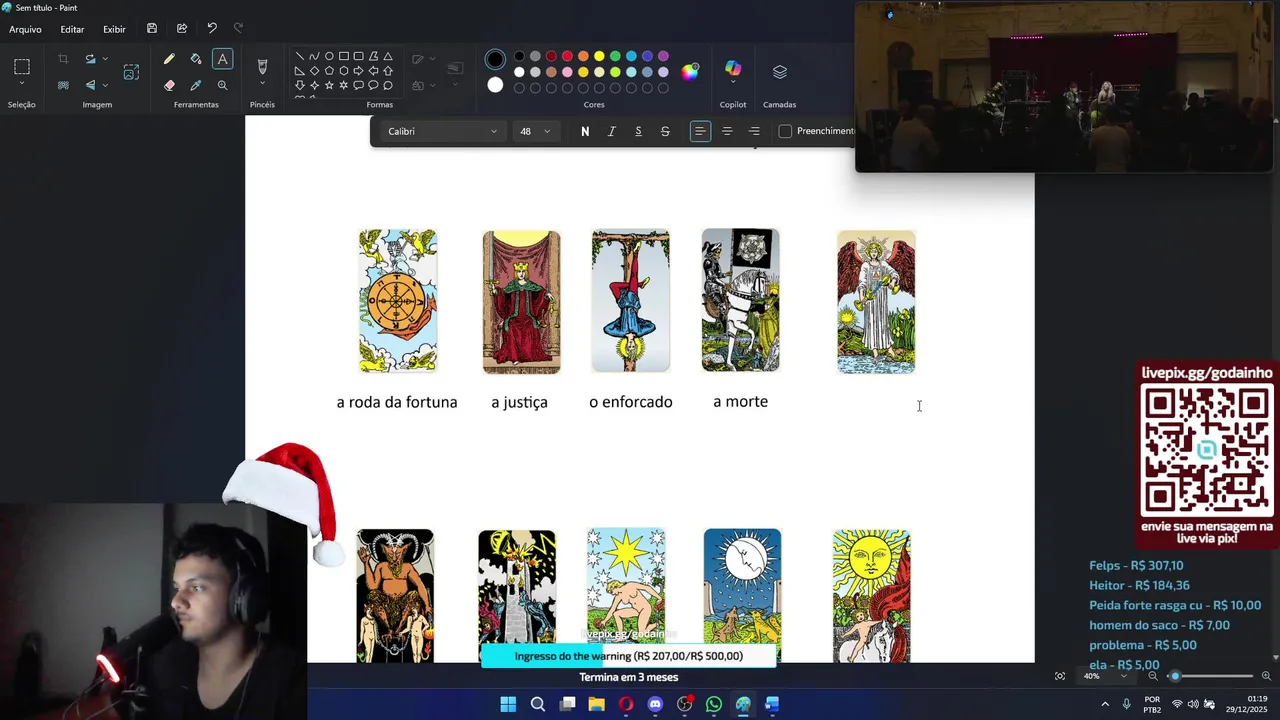Open the font size 48 dropdown
This screenshot has height=720, width=1280.
(535, 131)
